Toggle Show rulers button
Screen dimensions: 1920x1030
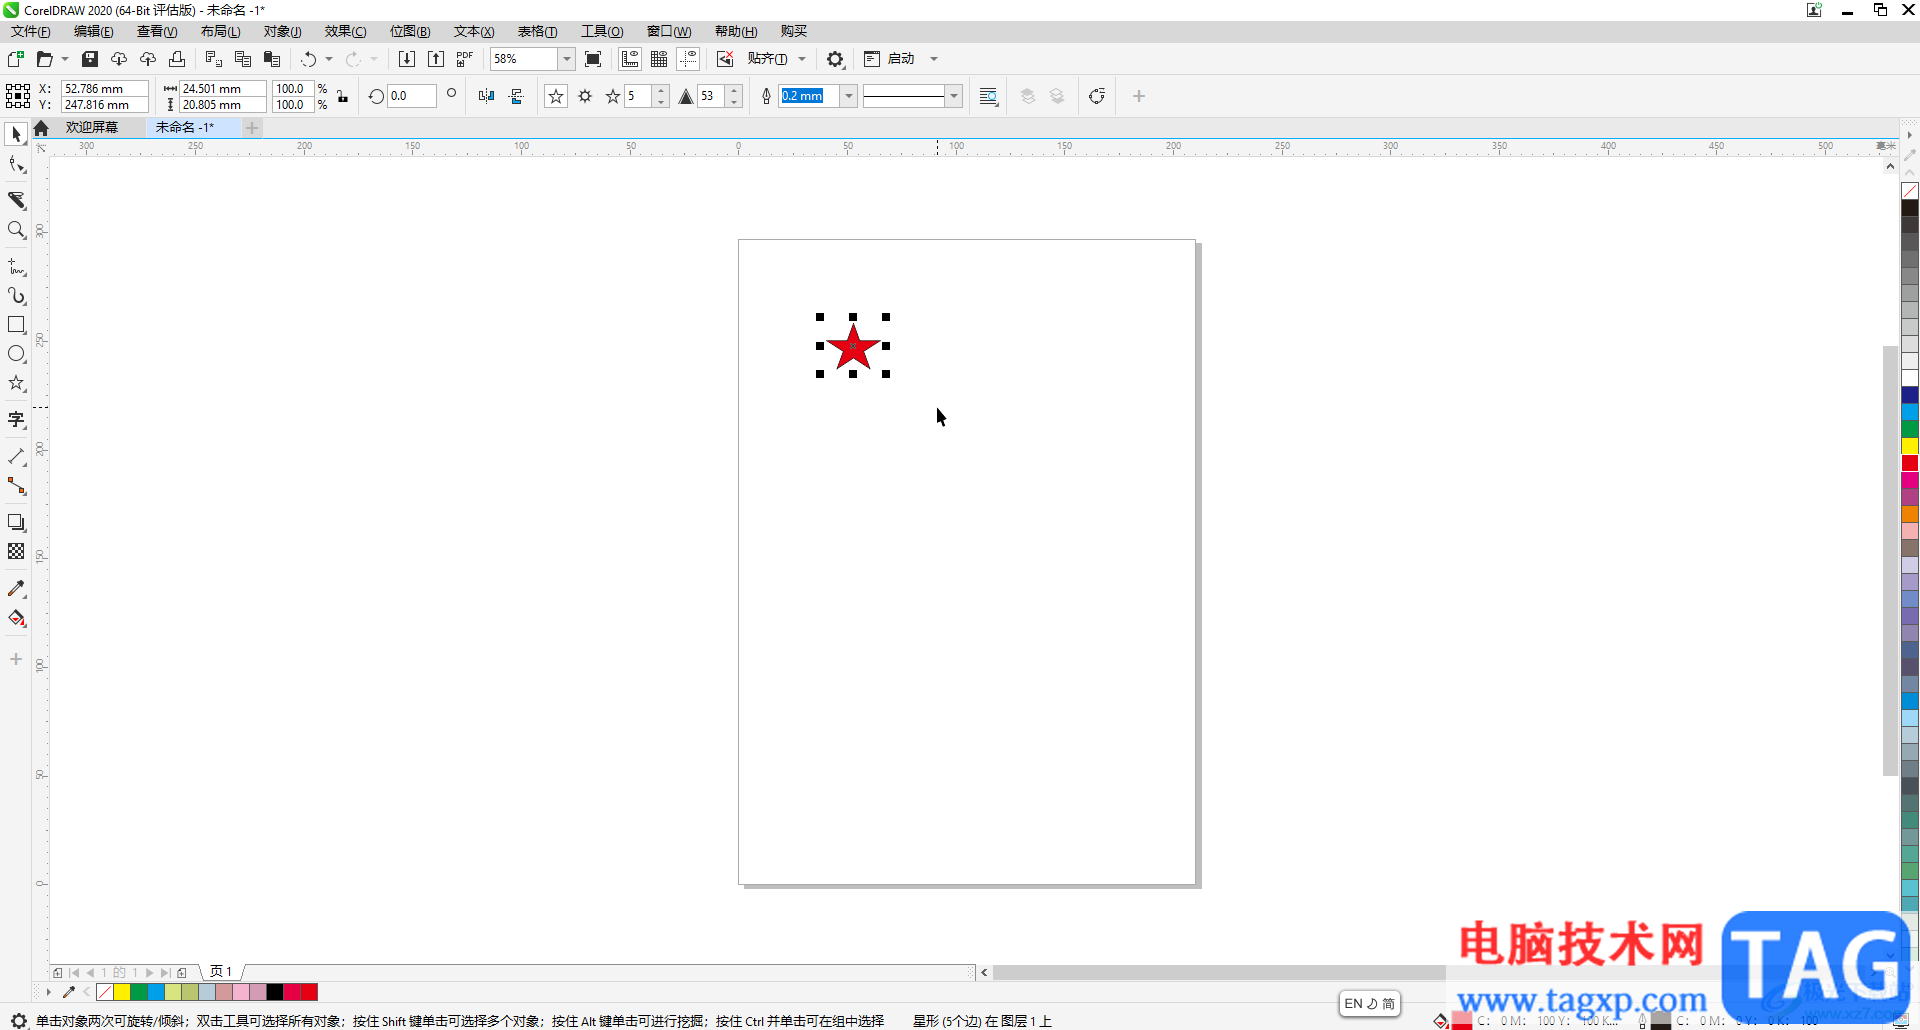coord(630,59)
